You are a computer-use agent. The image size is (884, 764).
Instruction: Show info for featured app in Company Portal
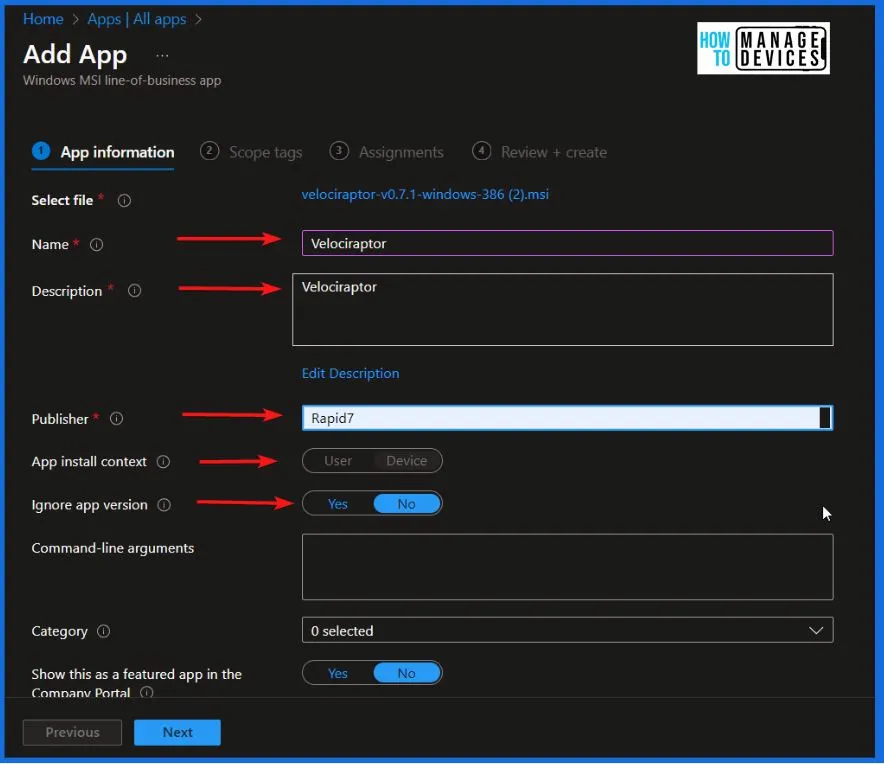147,692
